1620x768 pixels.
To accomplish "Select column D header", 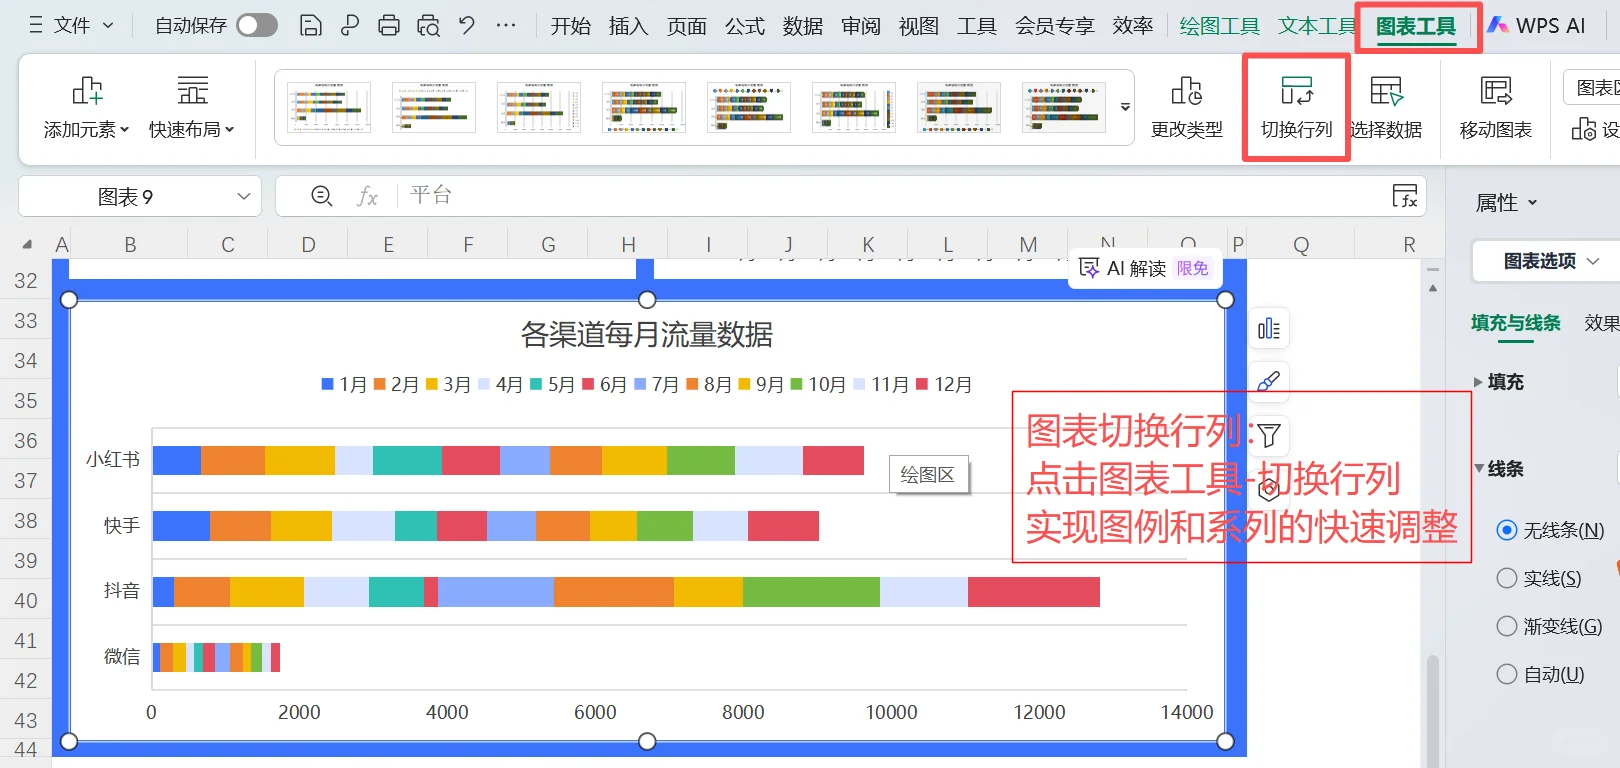I will tap(308, 245).
